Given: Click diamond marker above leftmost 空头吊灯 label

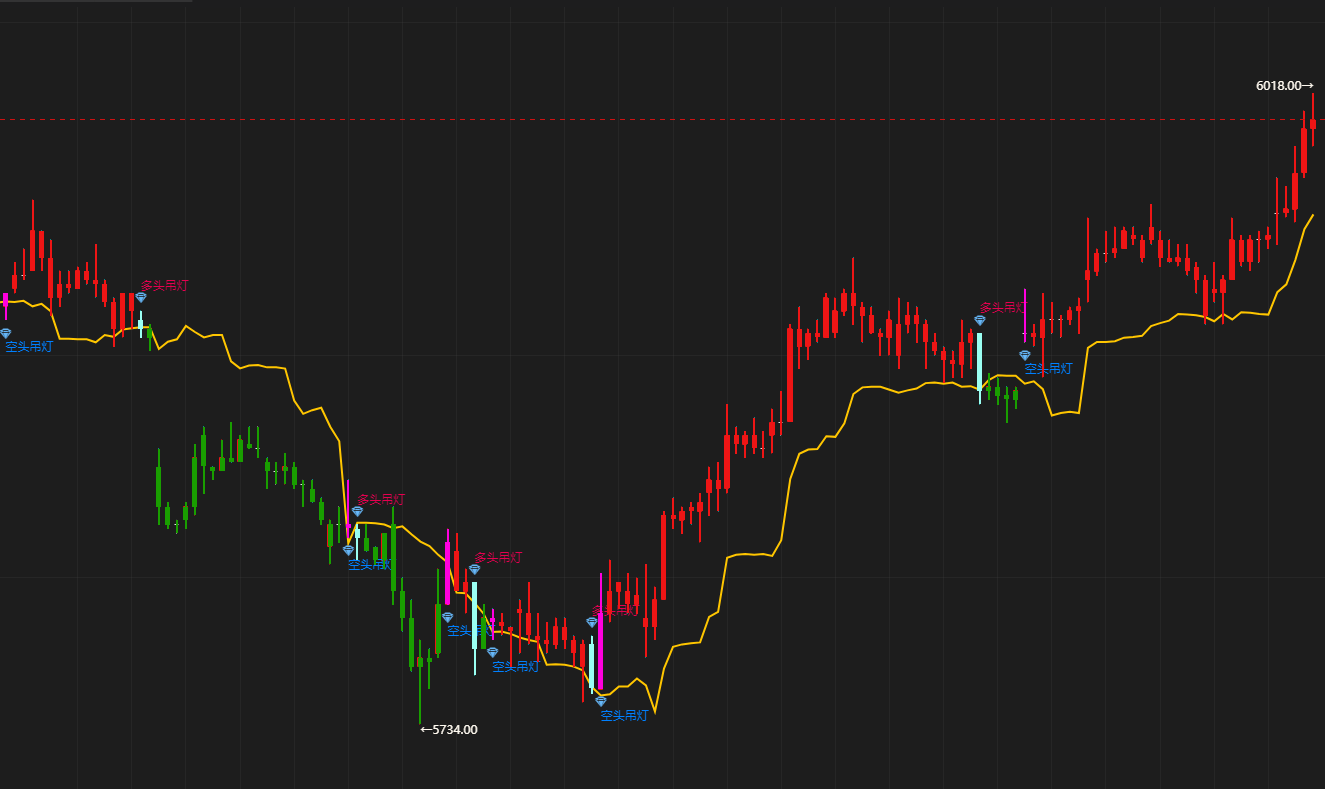Looking at the screenshot, I should (5, 333).
